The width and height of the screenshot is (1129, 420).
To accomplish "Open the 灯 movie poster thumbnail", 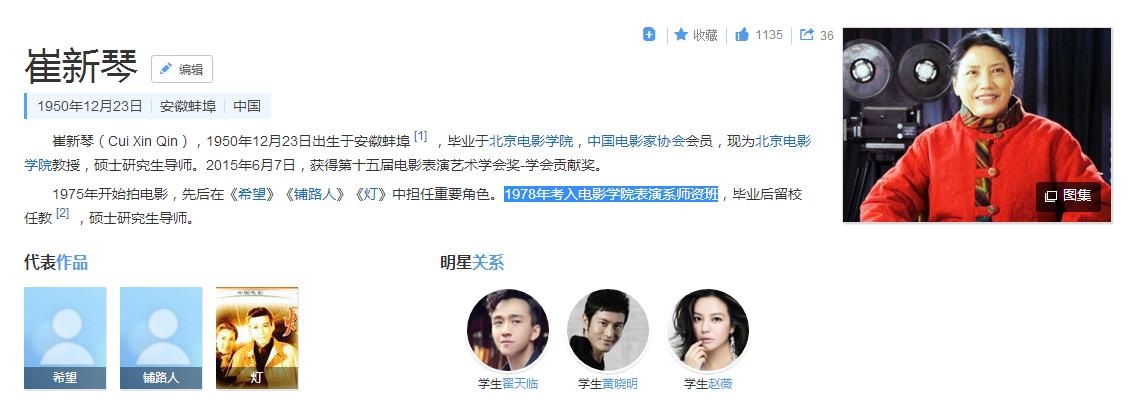I will pyautogui.click(x=257, y=338).
